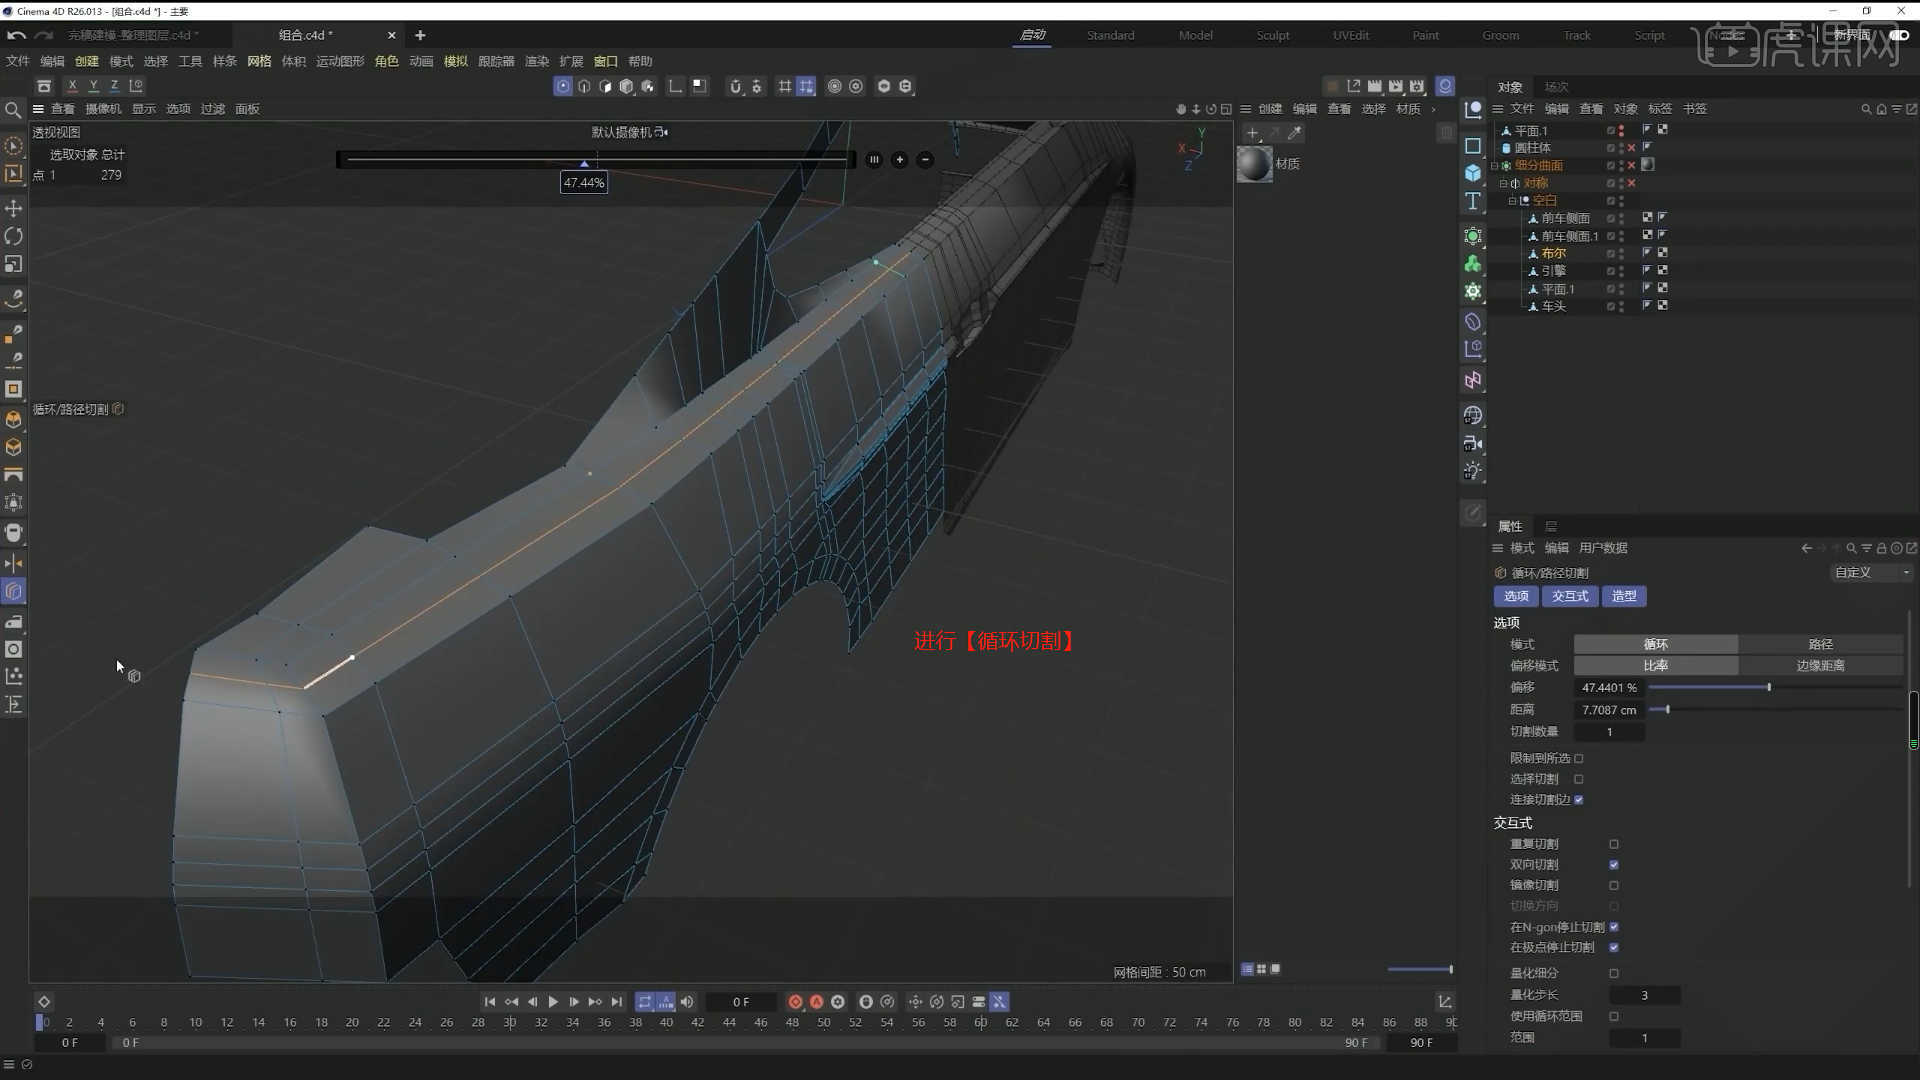Jump to end of animation button
Image resolution: width=1920 pixels, height=1080 pixels.
tap(617, 1002)
